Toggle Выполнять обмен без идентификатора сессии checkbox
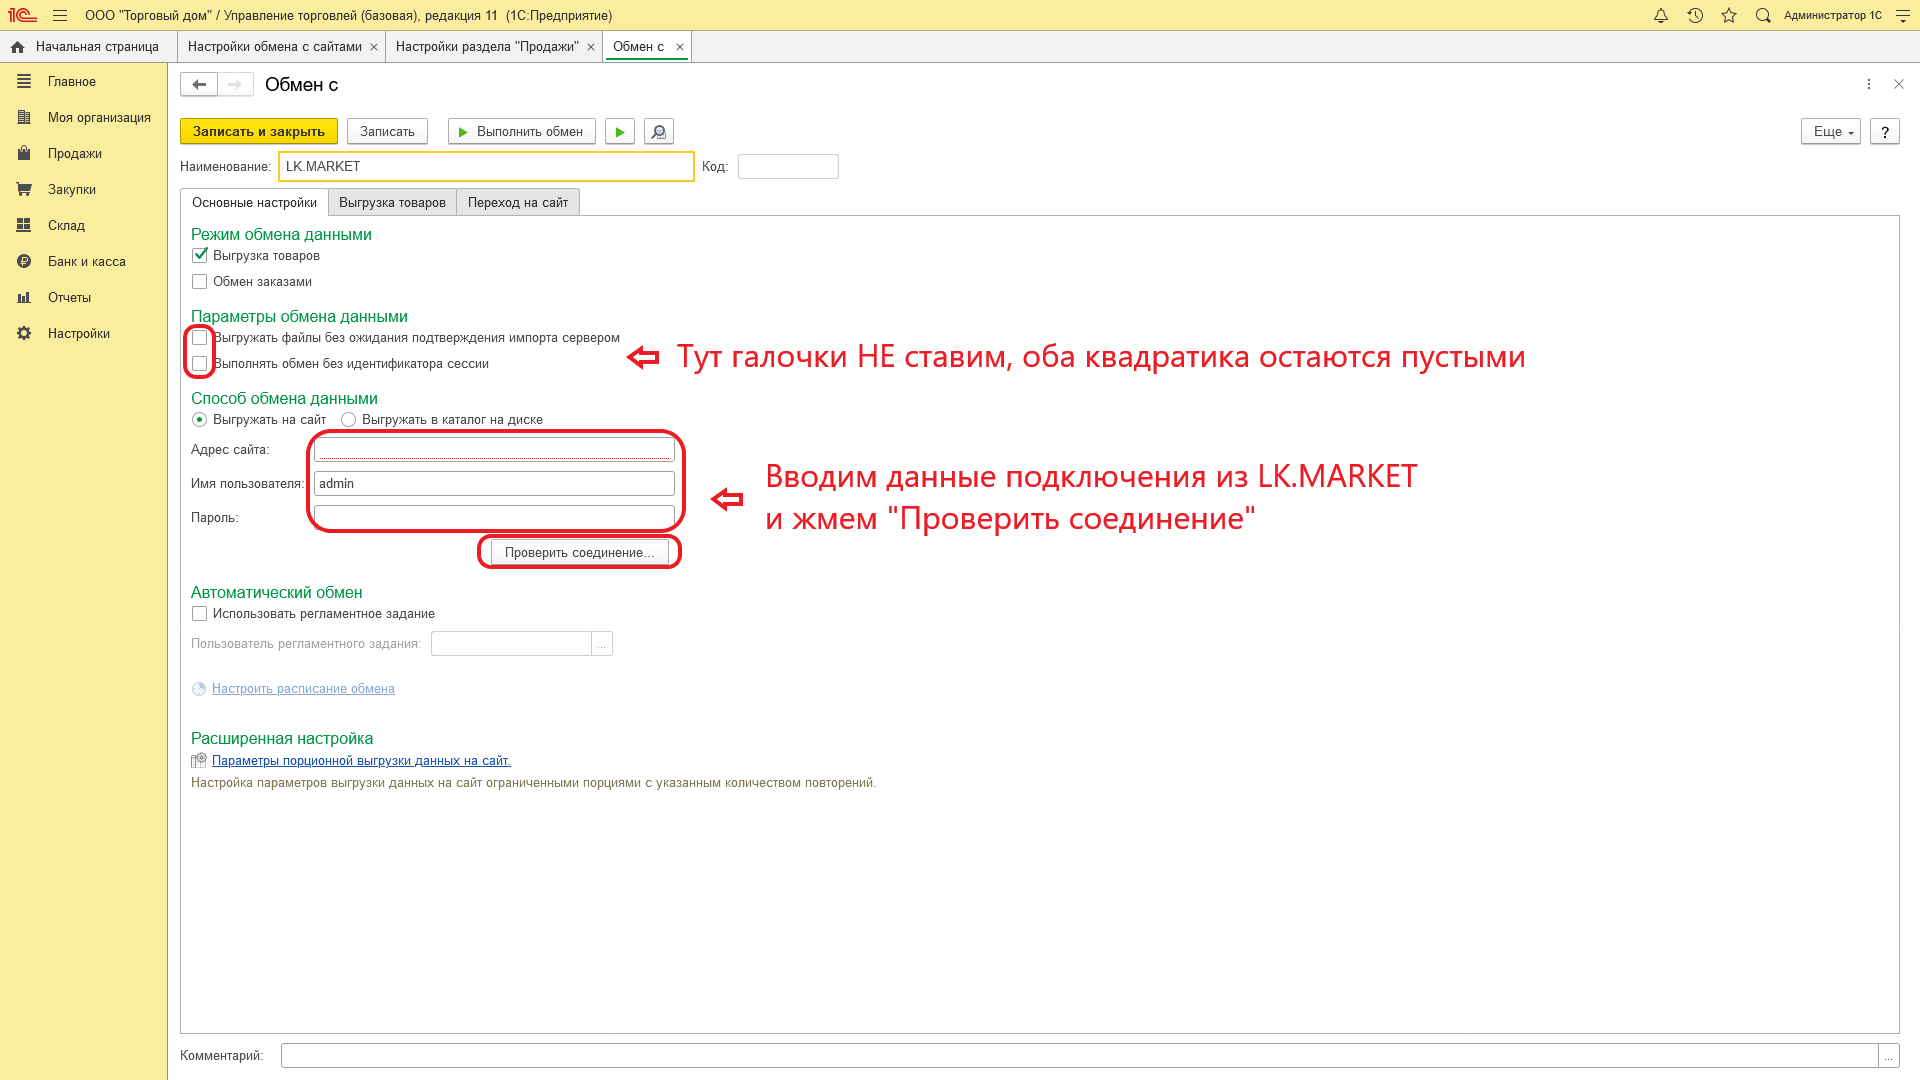 pyautogui.click(x=200, y=364)
